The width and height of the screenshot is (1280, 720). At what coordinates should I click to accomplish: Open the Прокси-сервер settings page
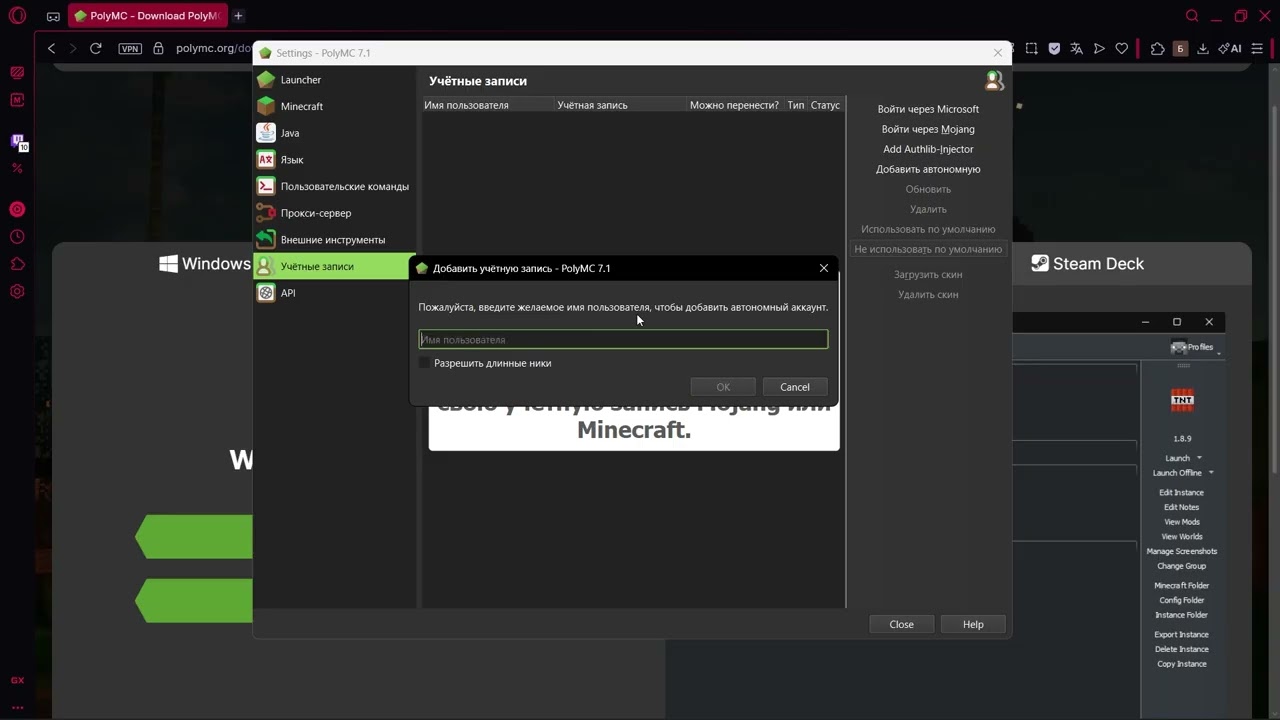pos(335,213)
